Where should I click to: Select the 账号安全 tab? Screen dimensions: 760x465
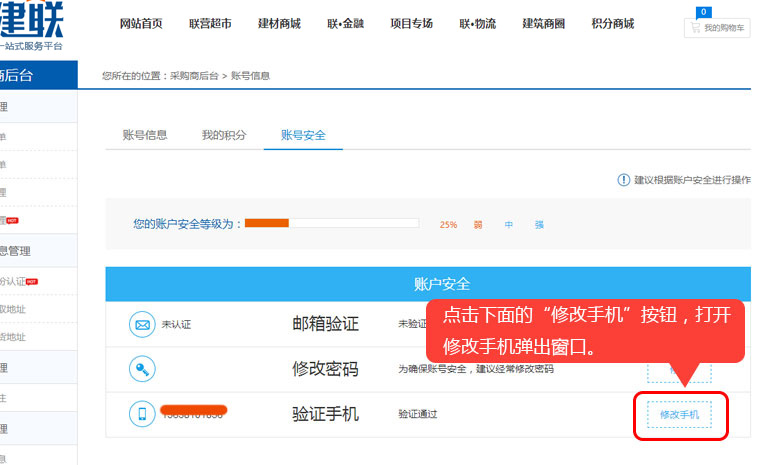[x=303, y=135]
